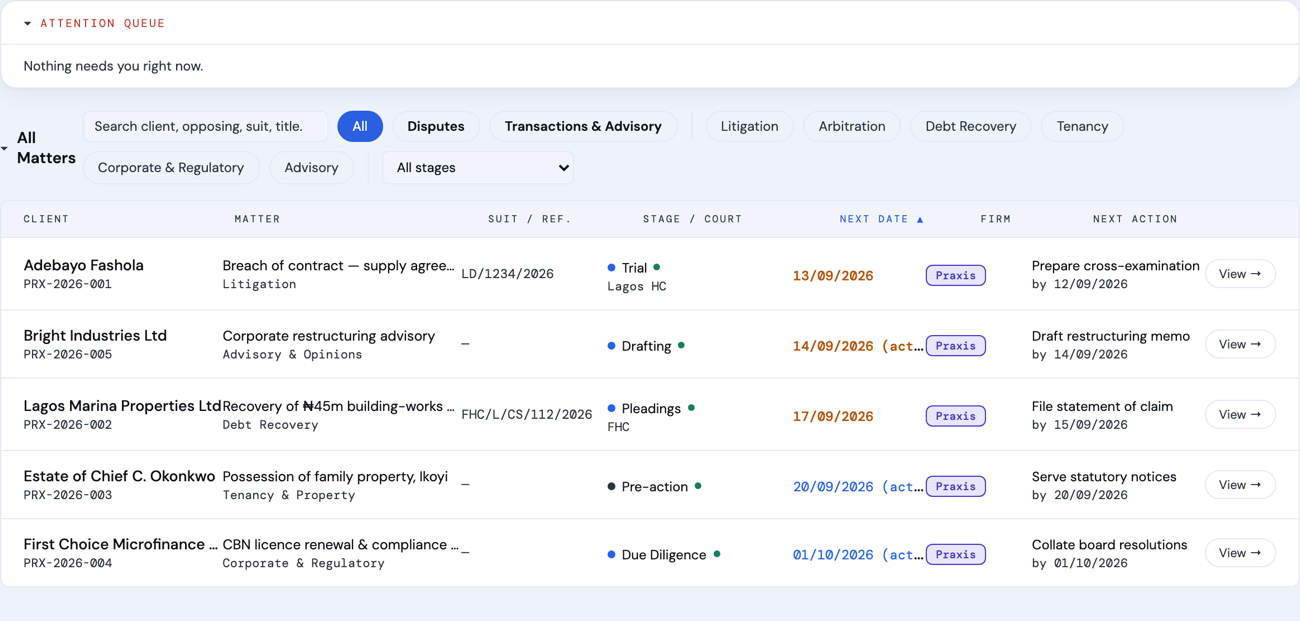
Task: Select the All filter pill
Action: point(360,126)
